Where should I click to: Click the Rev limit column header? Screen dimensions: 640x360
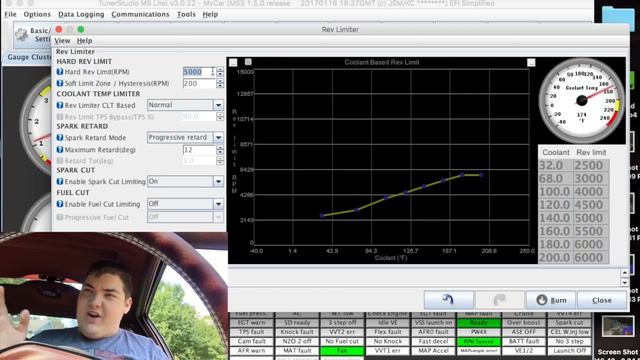point(591,153)
